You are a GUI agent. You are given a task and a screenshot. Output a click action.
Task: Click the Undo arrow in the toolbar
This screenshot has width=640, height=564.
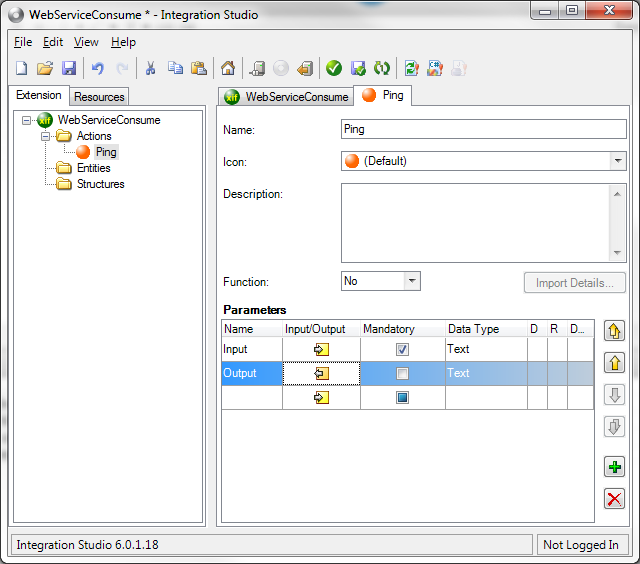[x=98, y=68]
